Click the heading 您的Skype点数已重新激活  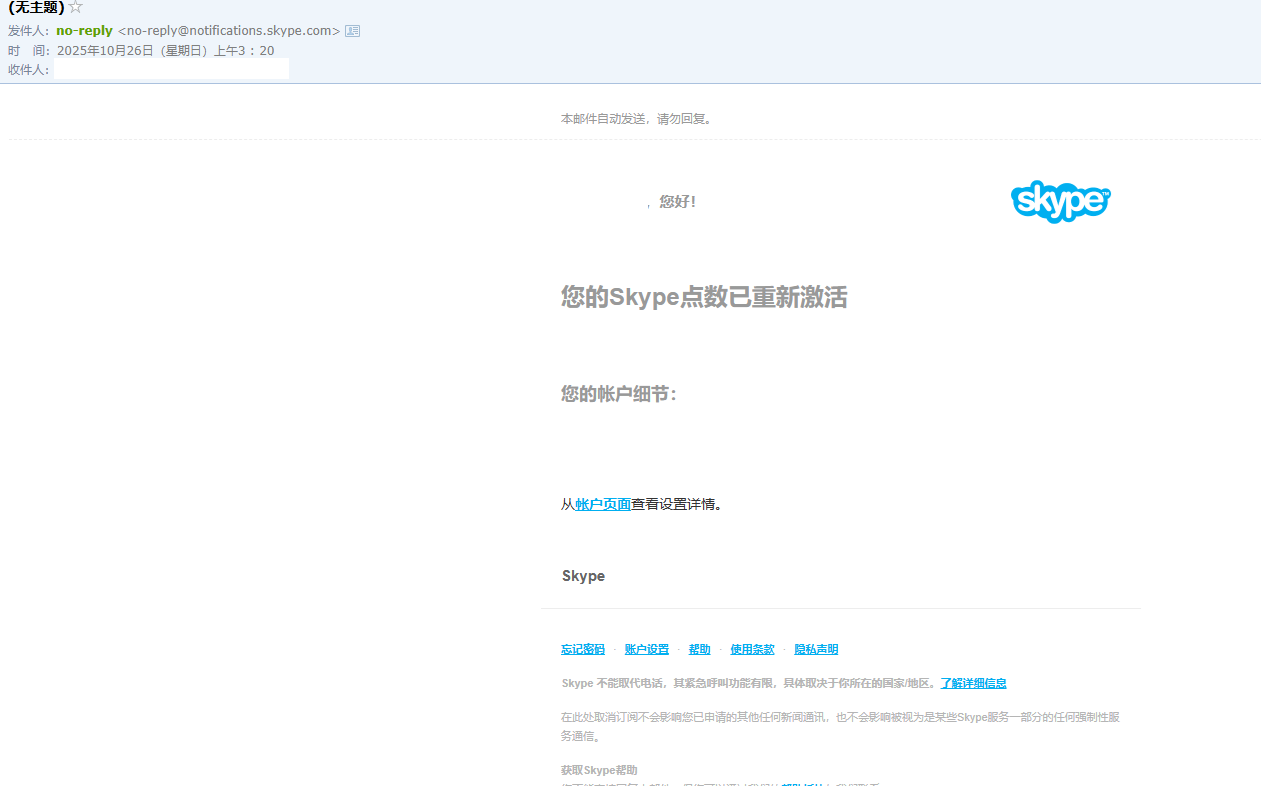pos(704,297)
